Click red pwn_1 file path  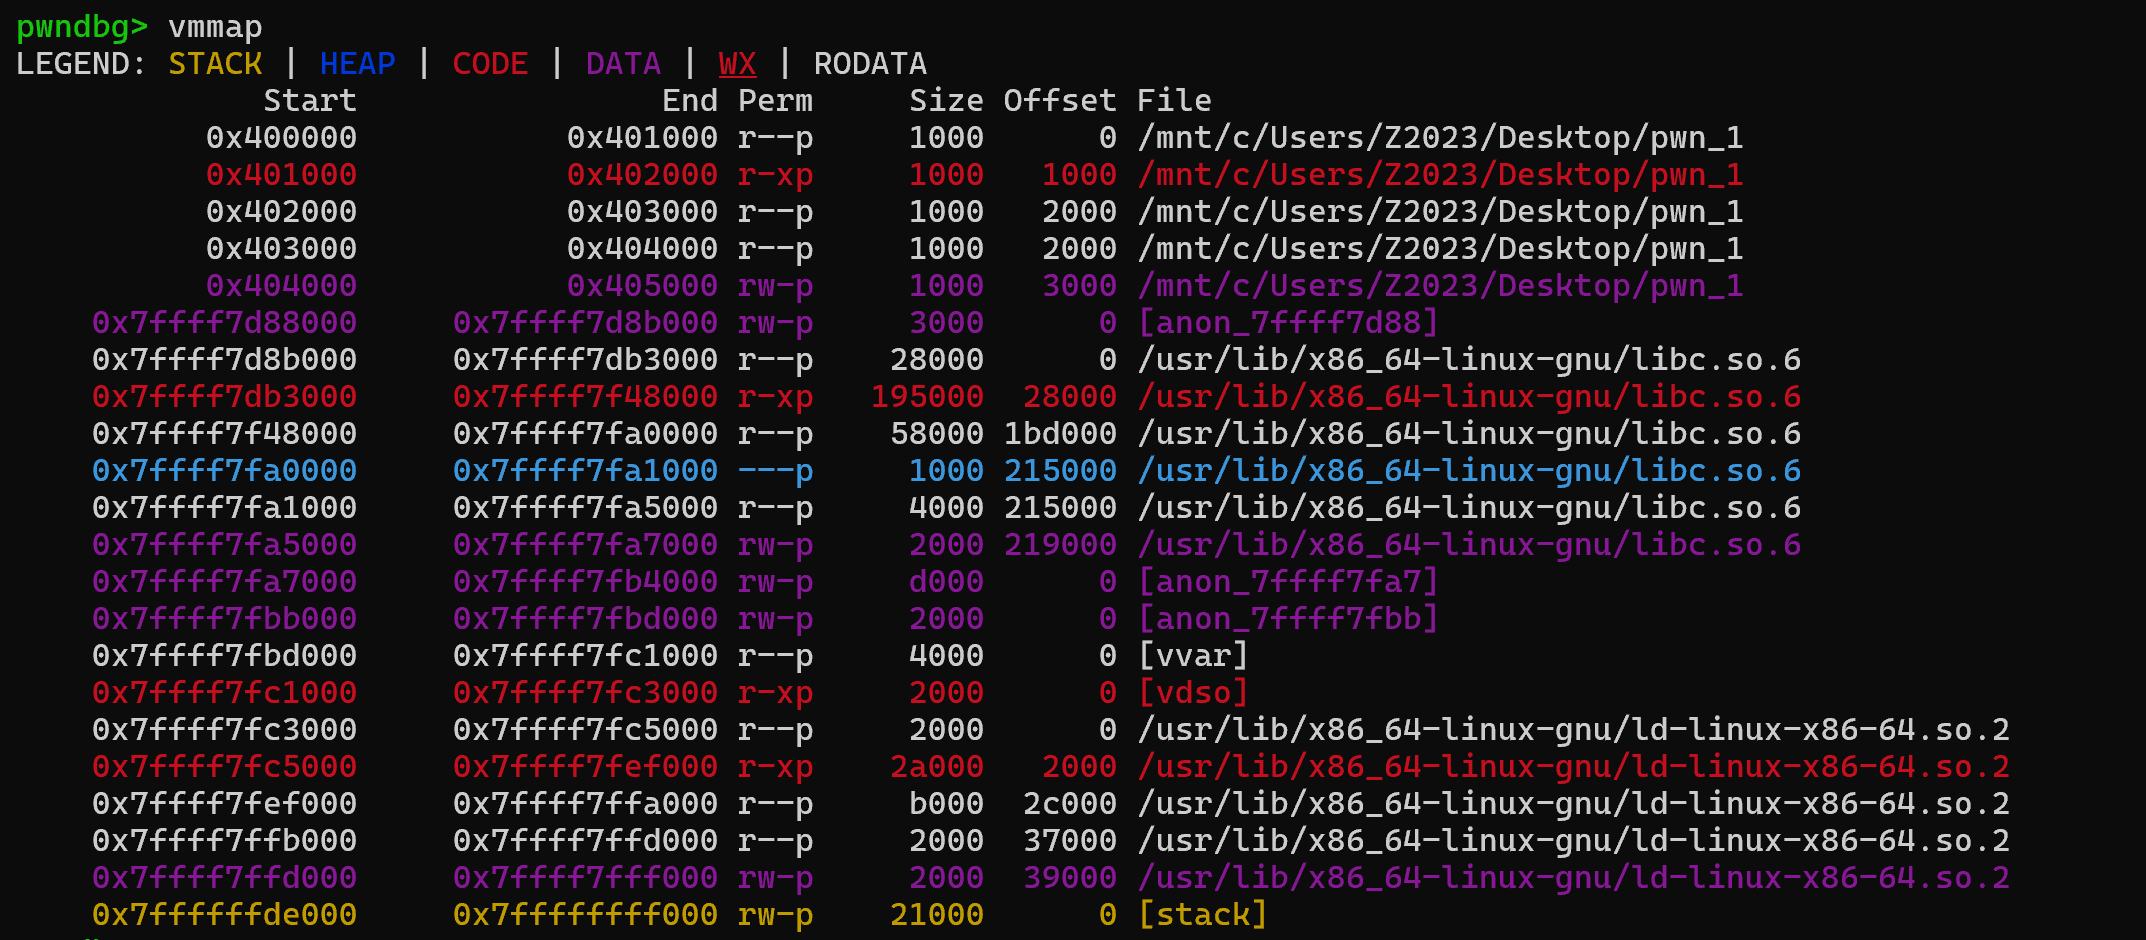point(1440,175)
